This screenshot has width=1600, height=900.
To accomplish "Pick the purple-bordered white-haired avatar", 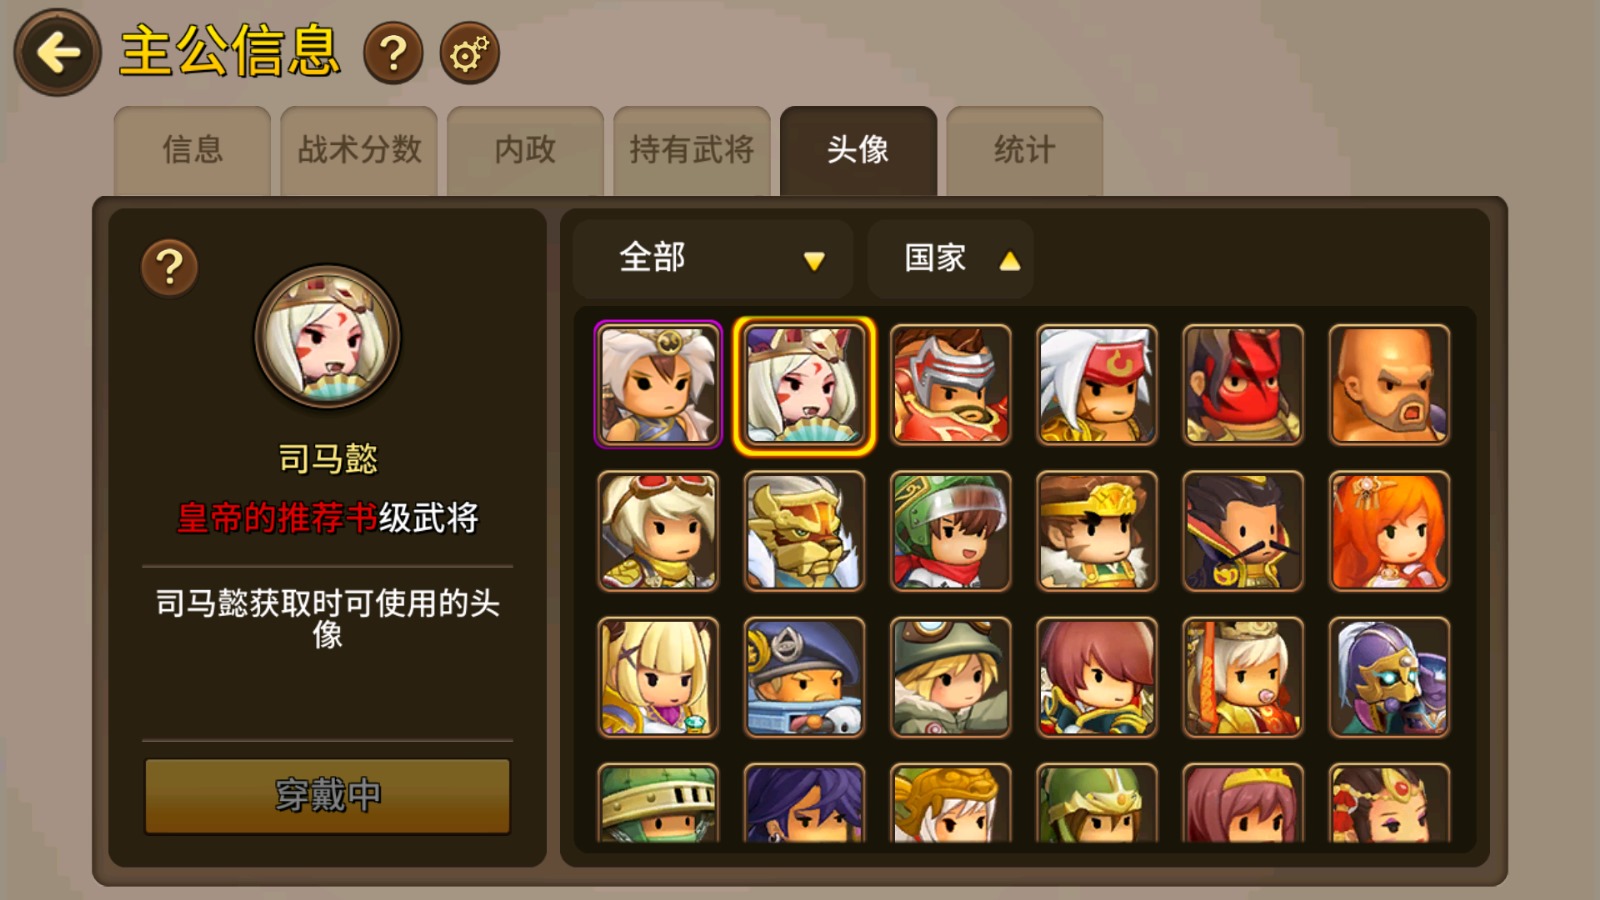I will click(658, 384).
